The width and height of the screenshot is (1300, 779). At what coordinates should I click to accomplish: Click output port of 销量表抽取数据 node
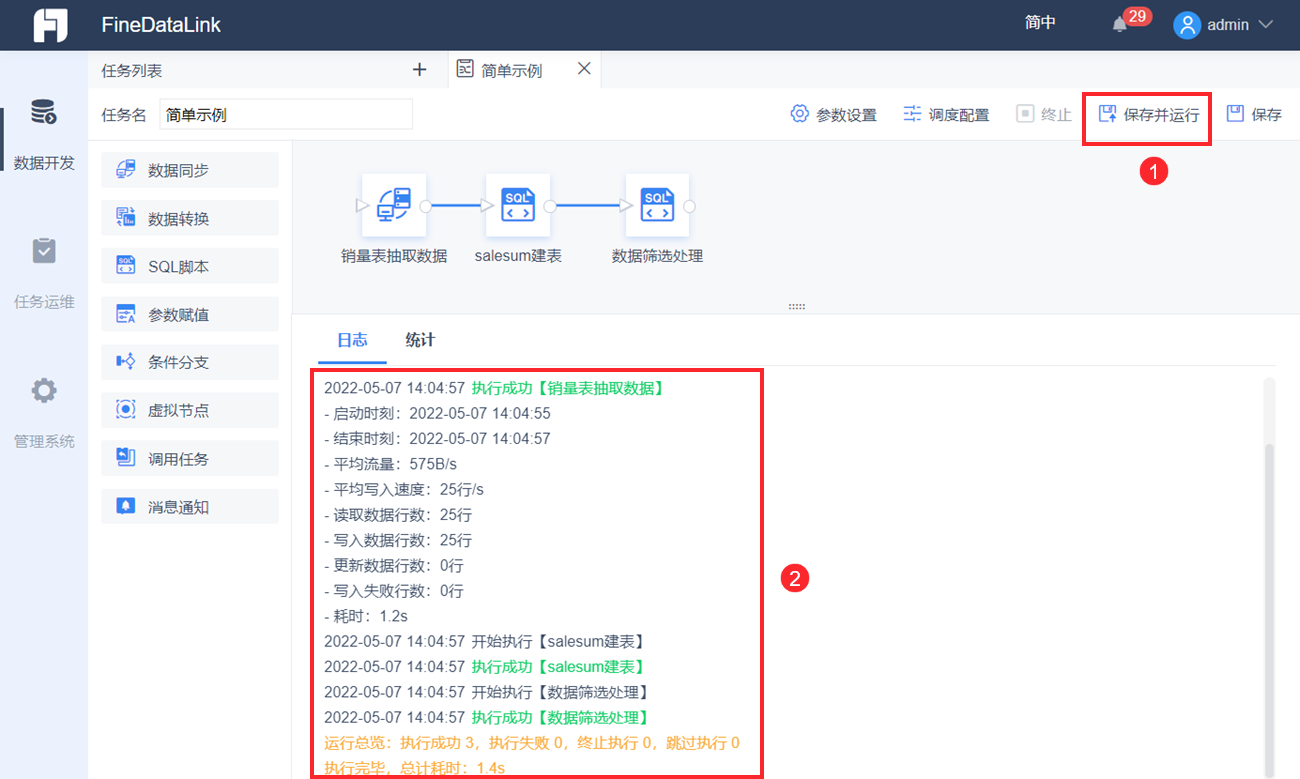[x=426, y=206]
